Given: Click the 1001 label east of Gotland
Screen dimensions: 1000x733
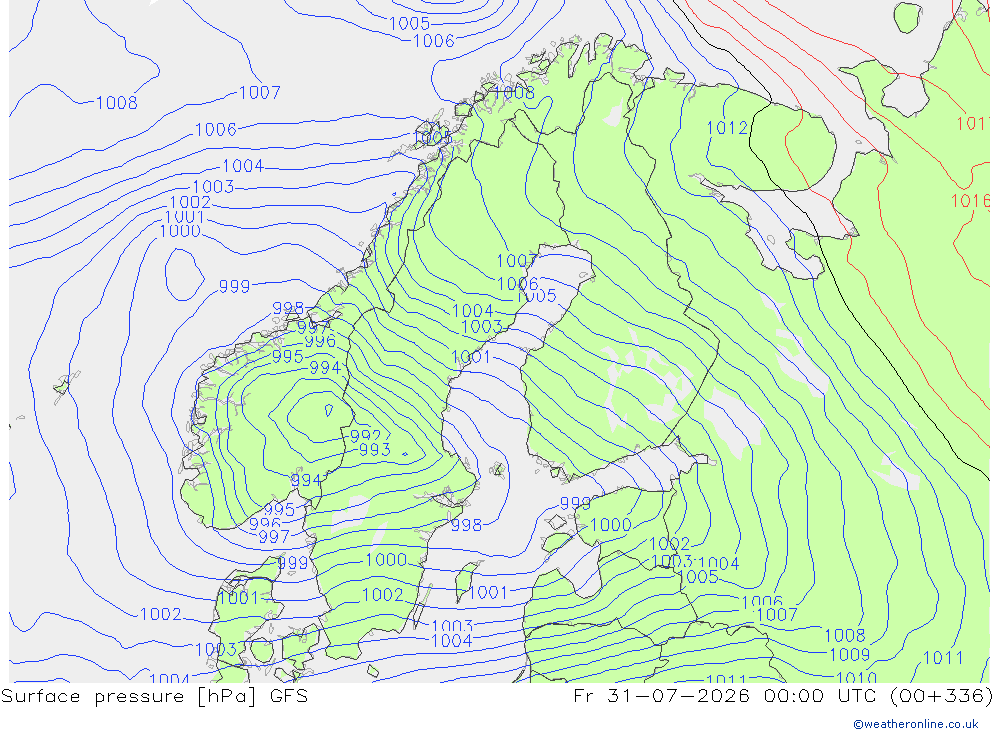Looking at the screenshot, I should point(488,593).
